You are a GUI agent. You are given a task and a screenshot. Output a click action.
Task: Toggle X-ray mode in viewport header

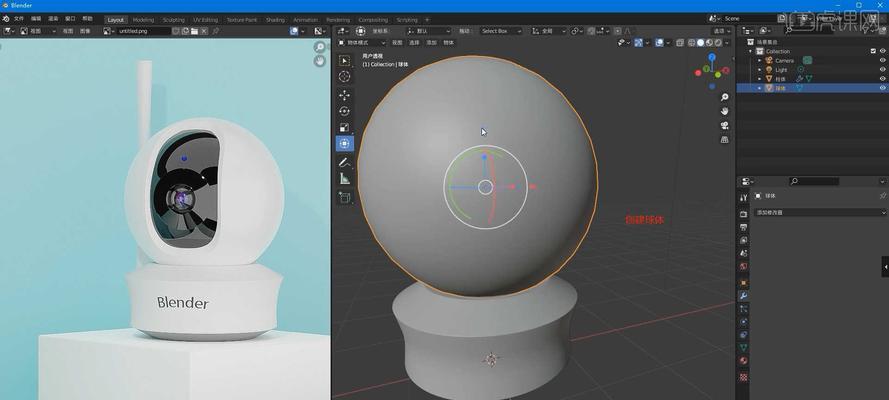pos(680,42)
